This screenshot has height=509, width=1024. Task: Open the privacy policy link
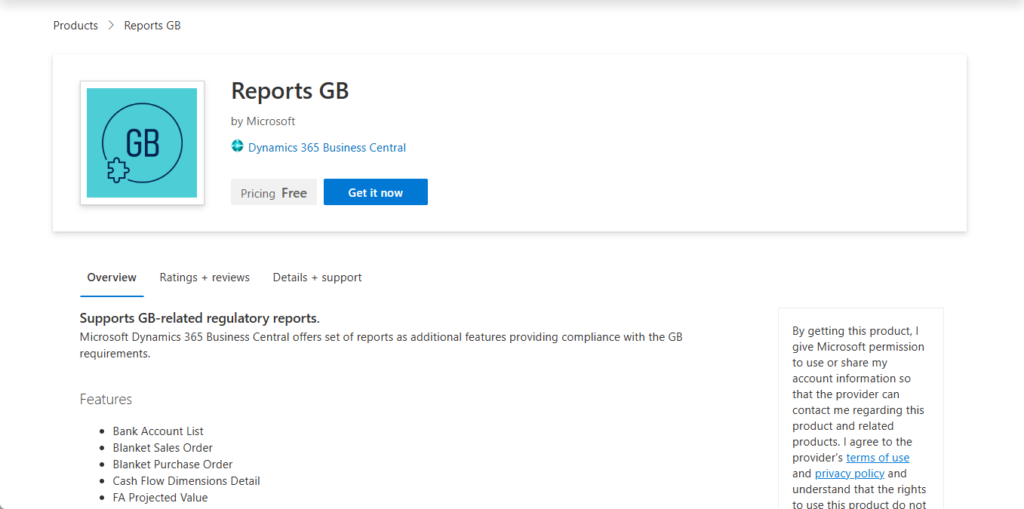tap(849, 473)
